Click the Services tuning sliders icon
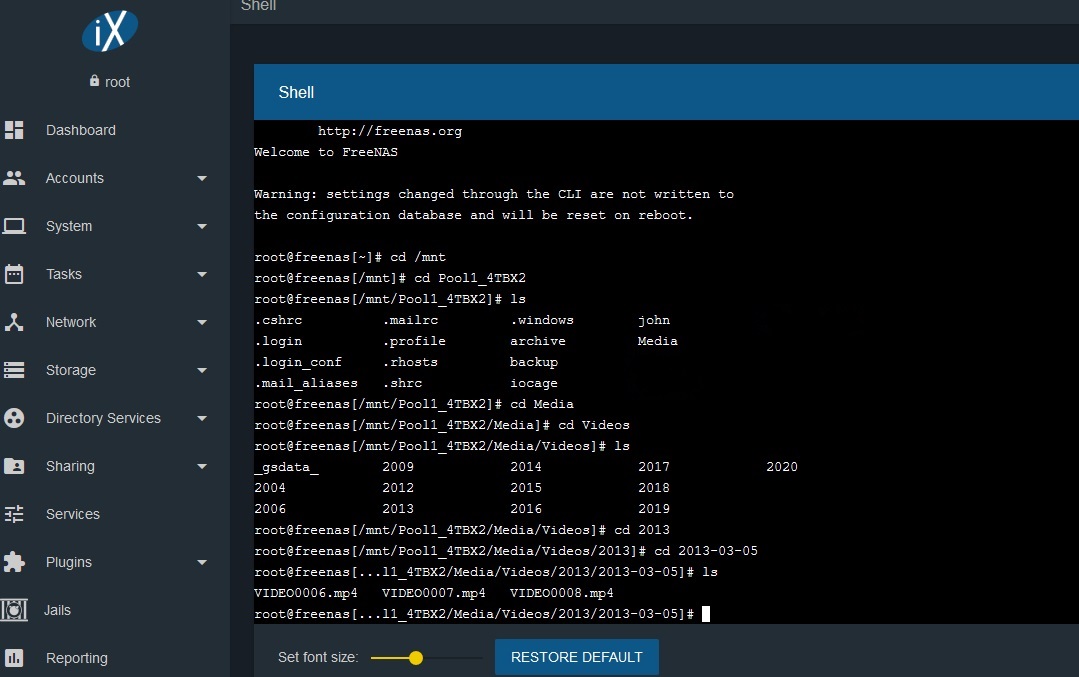This screenshot has width=1079, height=677. [14, 514]
